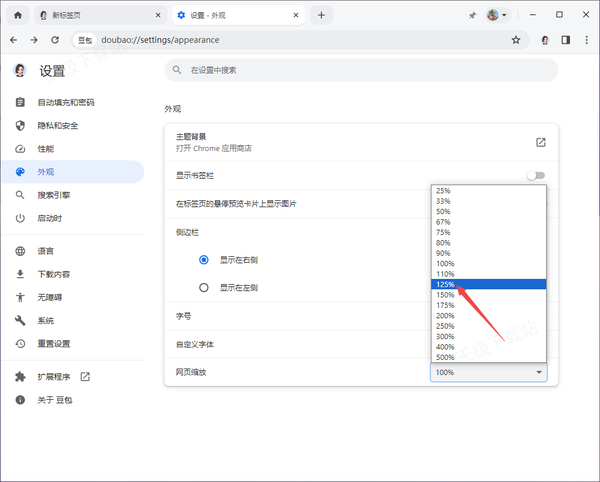The width and height of the screenshot is (600, 482).
Task: Reload the page with refresh icon
Action: pyautogui.click(x=54, y=40)
